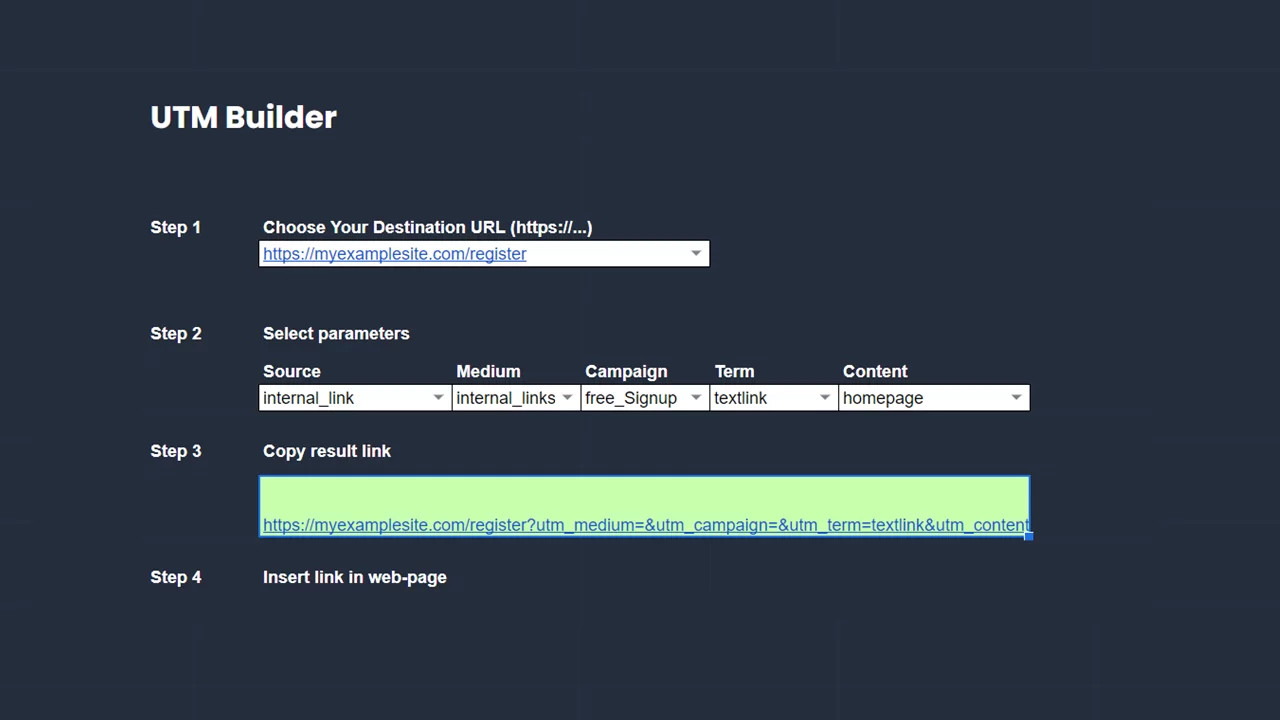1280x720 pixels.
Task: Click the UTM Builder page heading
Action: pos(243,117)
